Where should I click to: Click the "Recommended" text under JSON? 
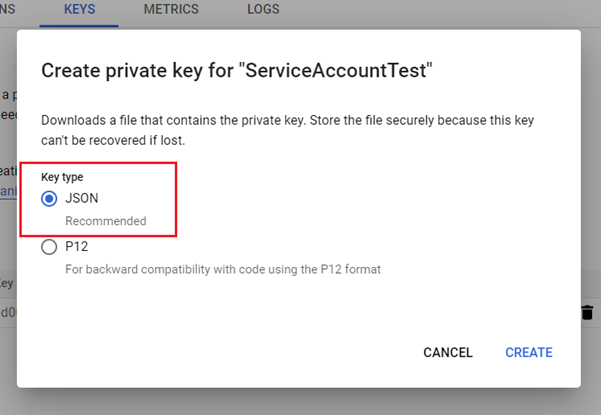(106, 220)
